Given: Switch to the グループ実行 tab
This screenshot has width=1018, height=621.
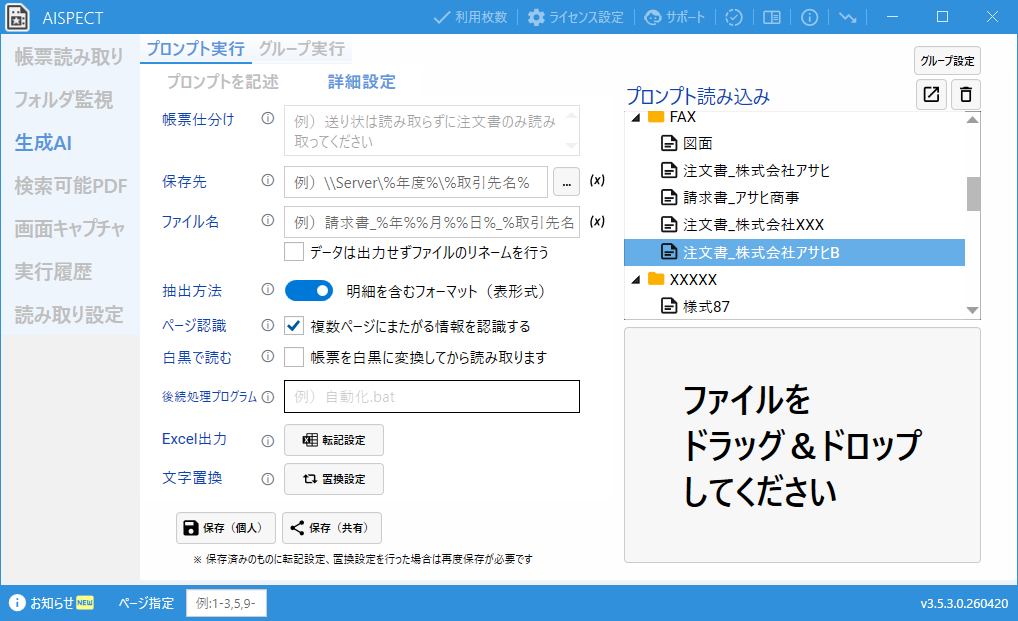Looking at the screenshot, I should [303, 47].
